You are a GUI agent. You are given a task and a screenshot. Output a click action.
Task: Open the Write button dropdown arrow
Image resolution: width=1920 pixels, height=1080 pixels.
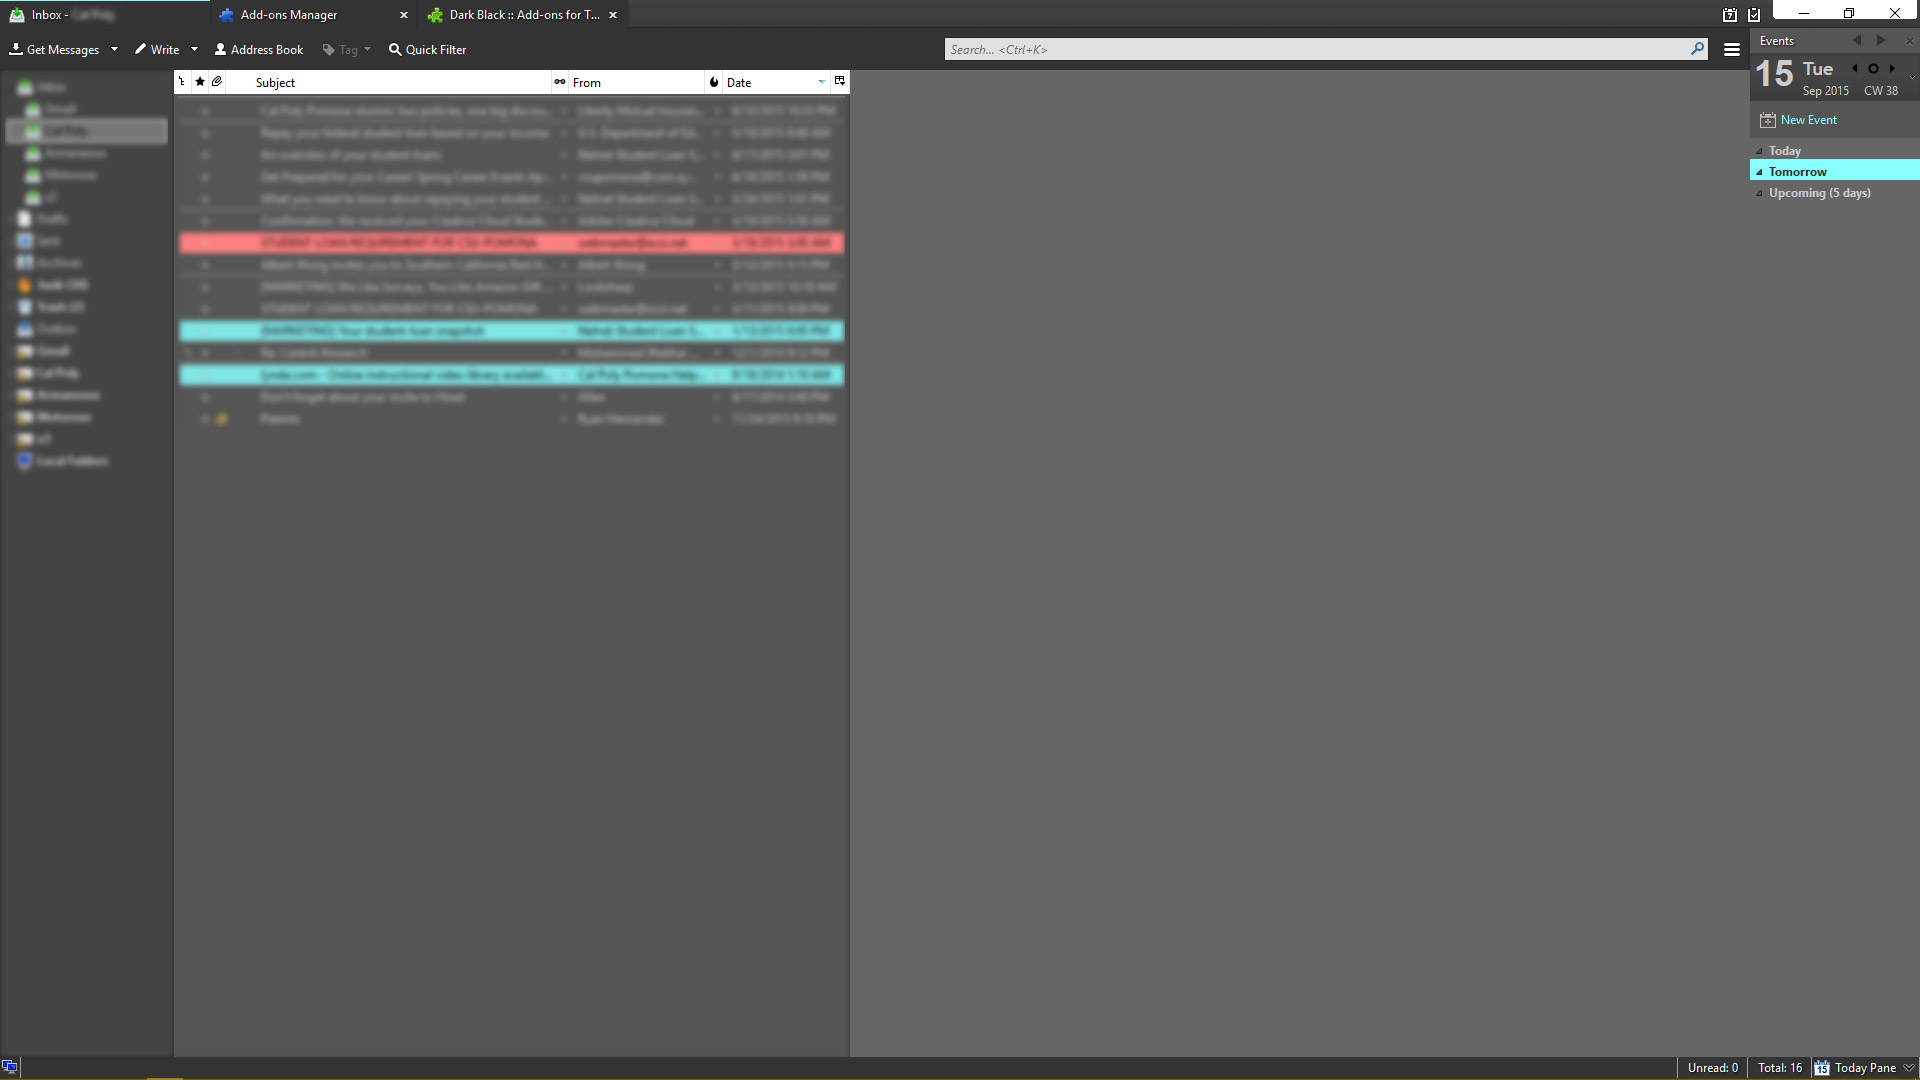(194, 50)
